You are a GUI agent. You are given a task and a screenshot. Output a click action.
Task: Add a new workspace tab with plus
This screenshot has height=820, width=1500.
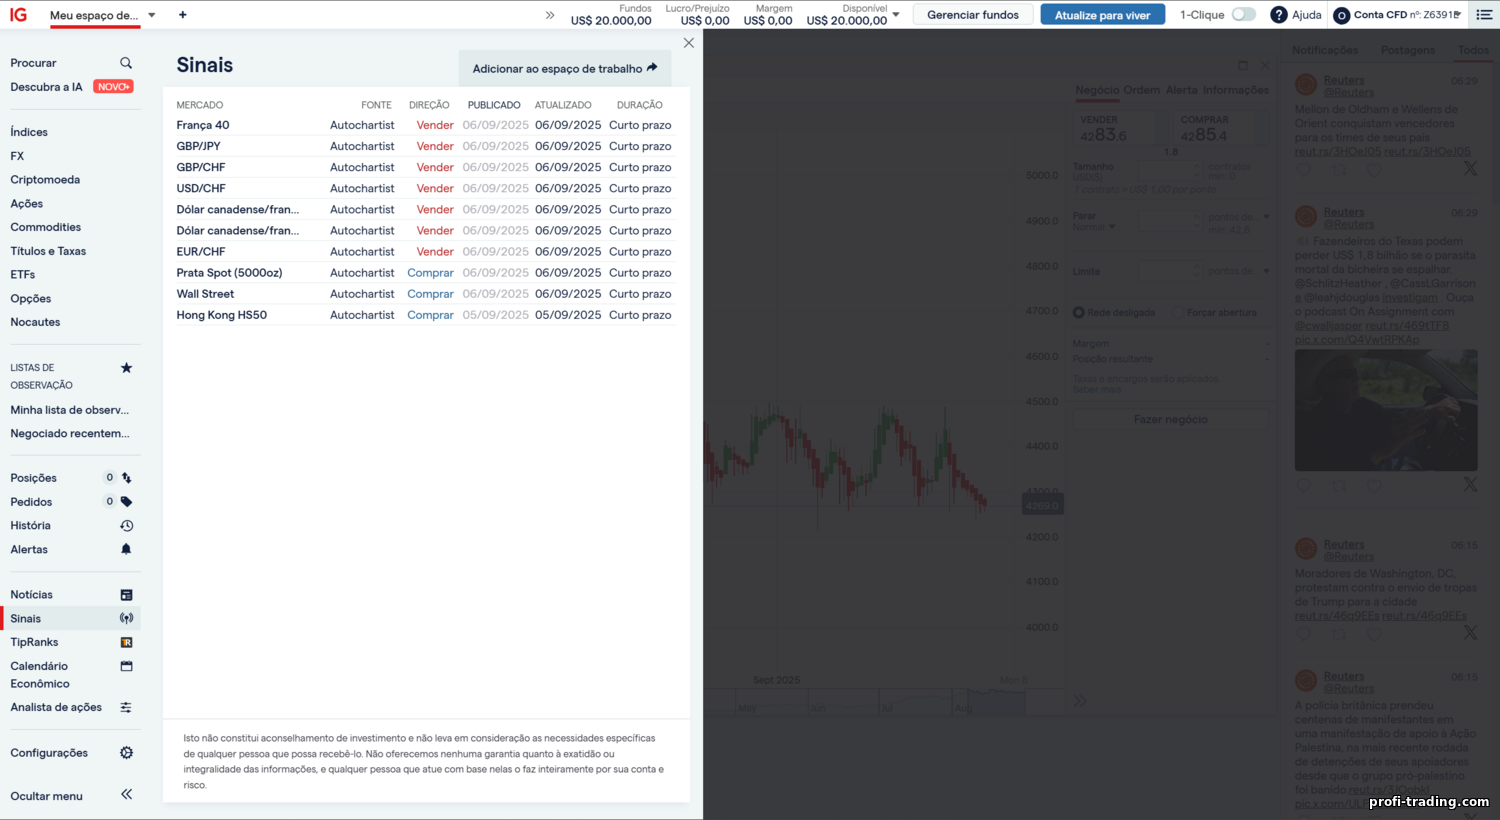[182, 15]
